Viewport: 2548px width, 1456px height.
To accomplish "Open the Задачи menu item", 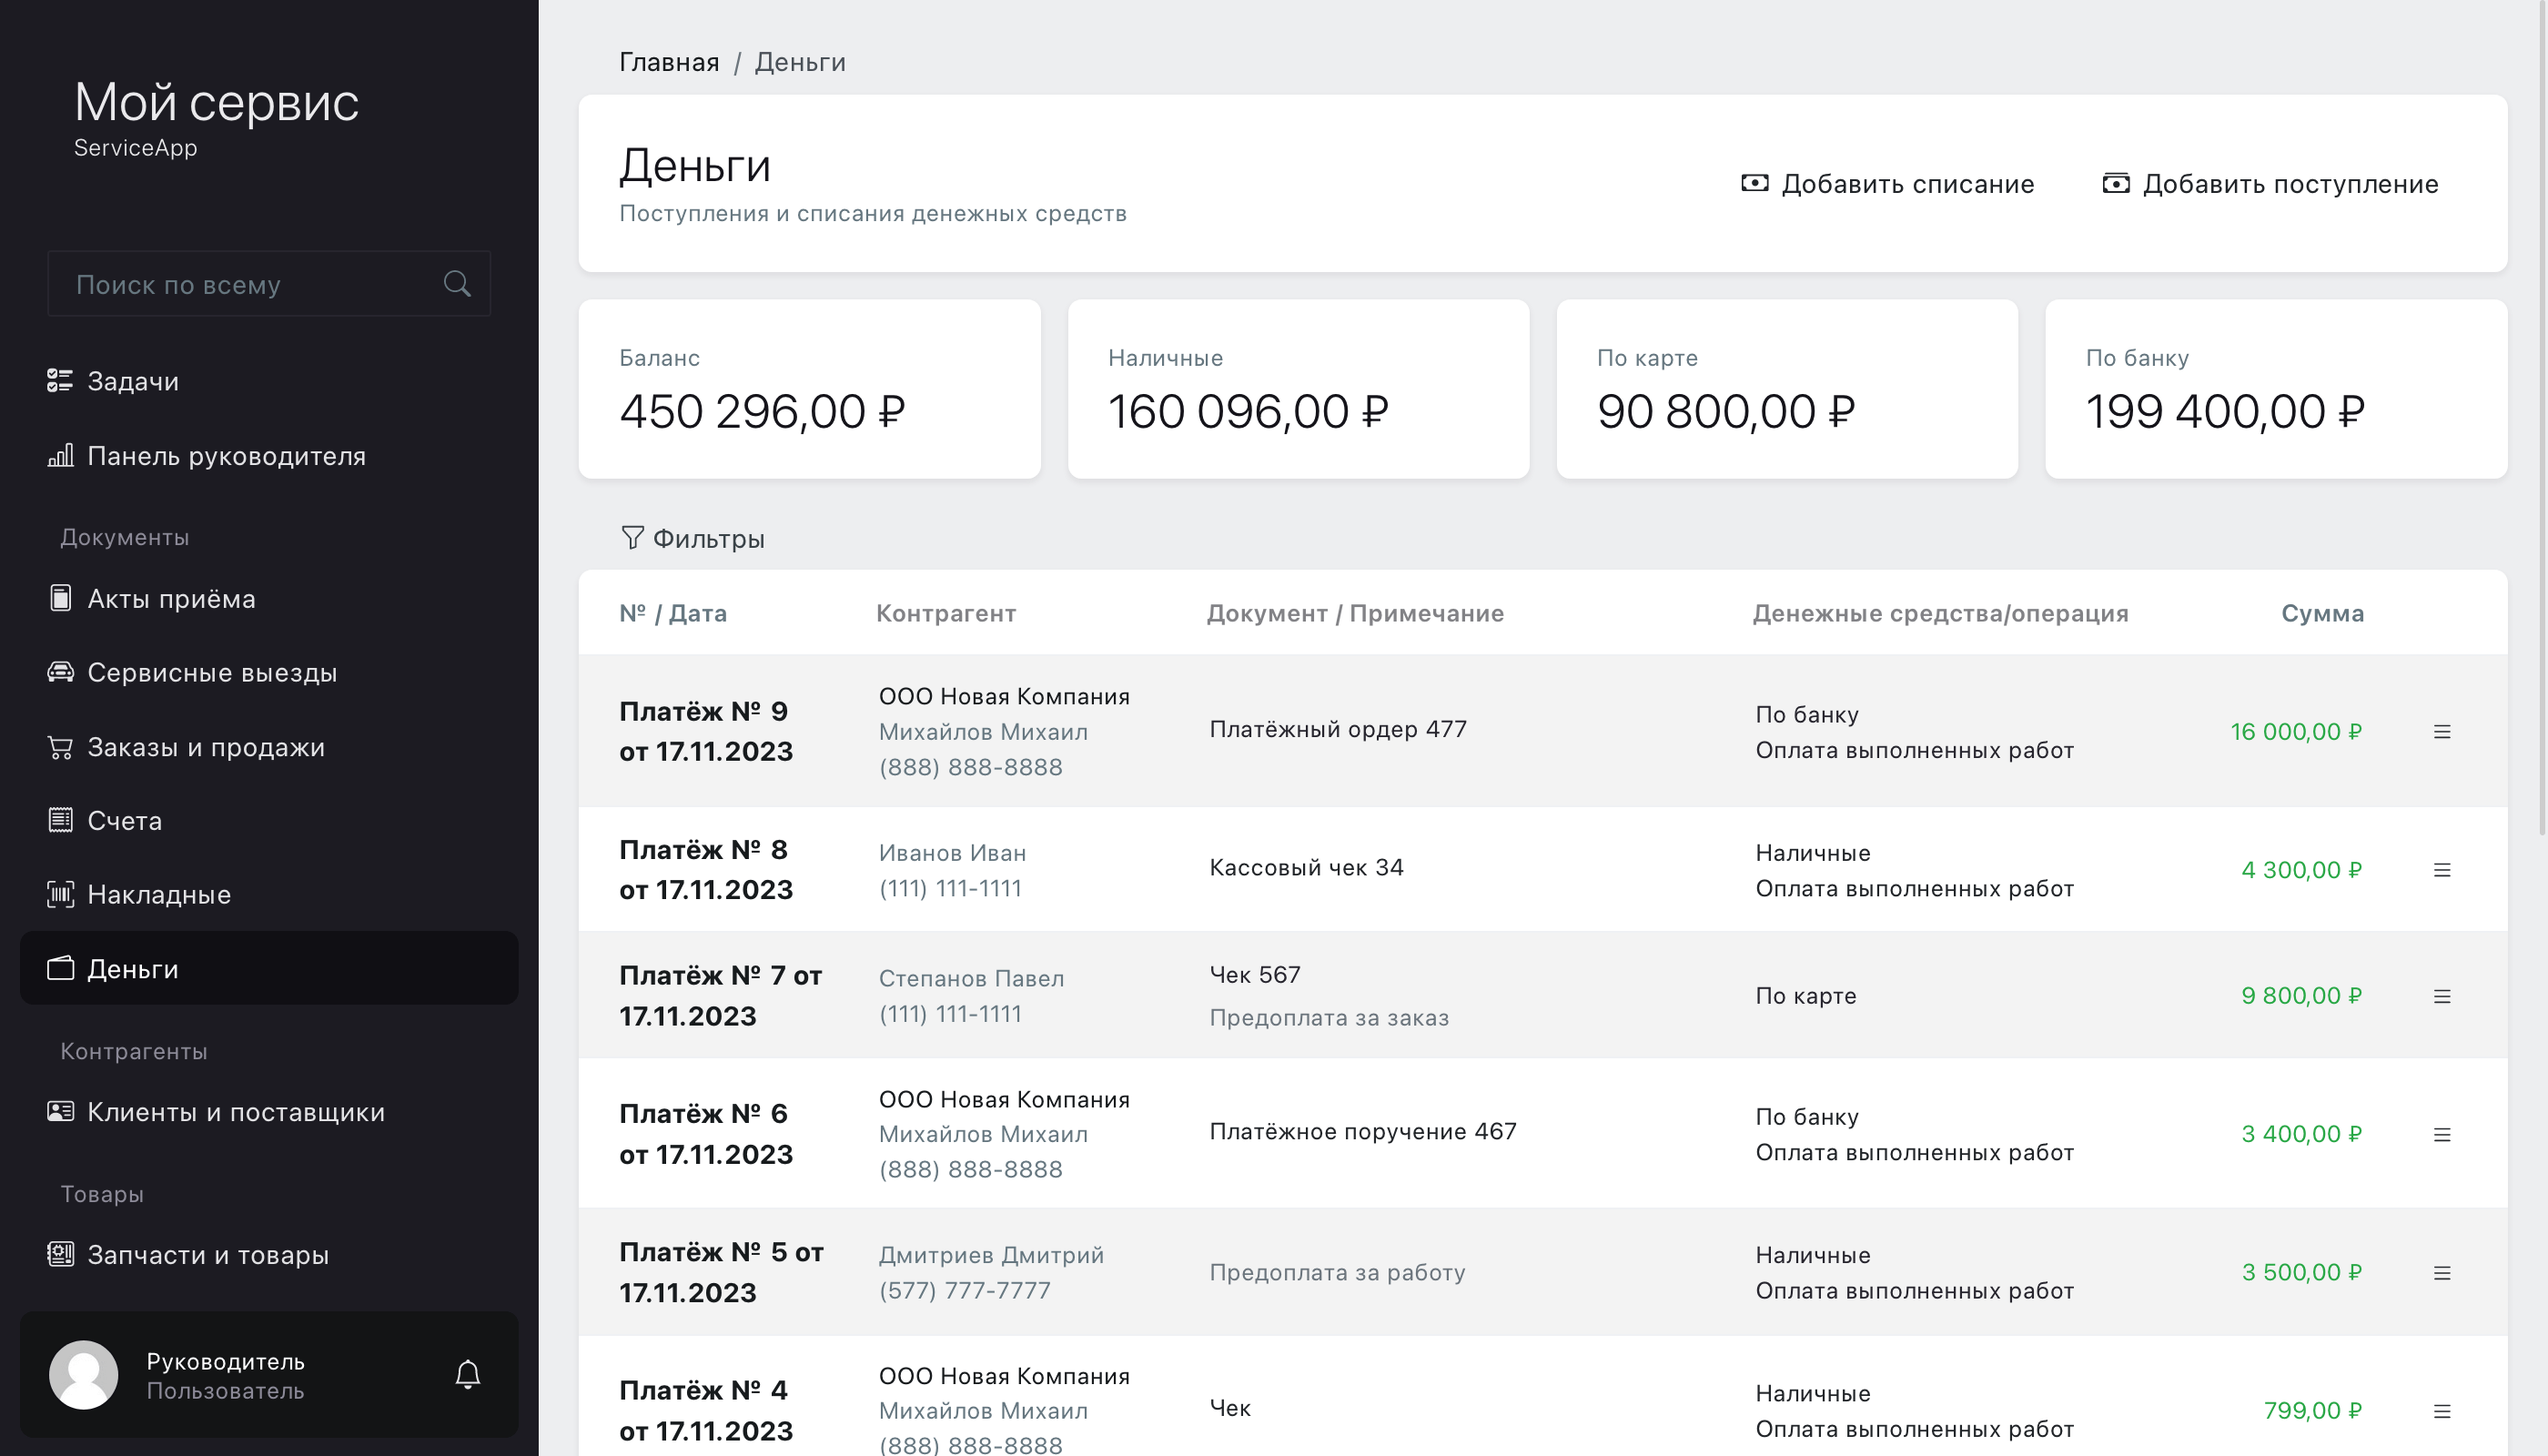I will 269,381.
